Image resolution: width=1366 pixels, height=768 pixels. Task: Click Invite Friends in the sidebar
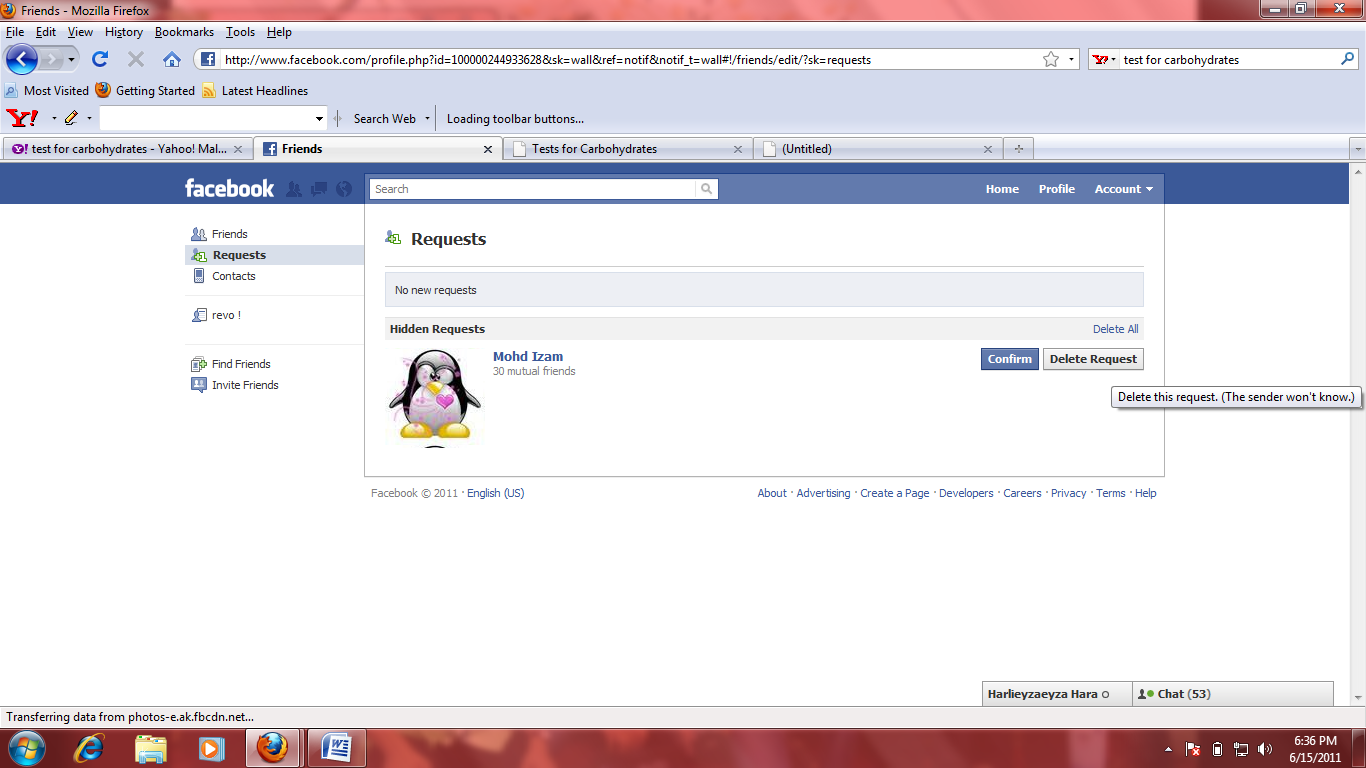tap(274, 385)
